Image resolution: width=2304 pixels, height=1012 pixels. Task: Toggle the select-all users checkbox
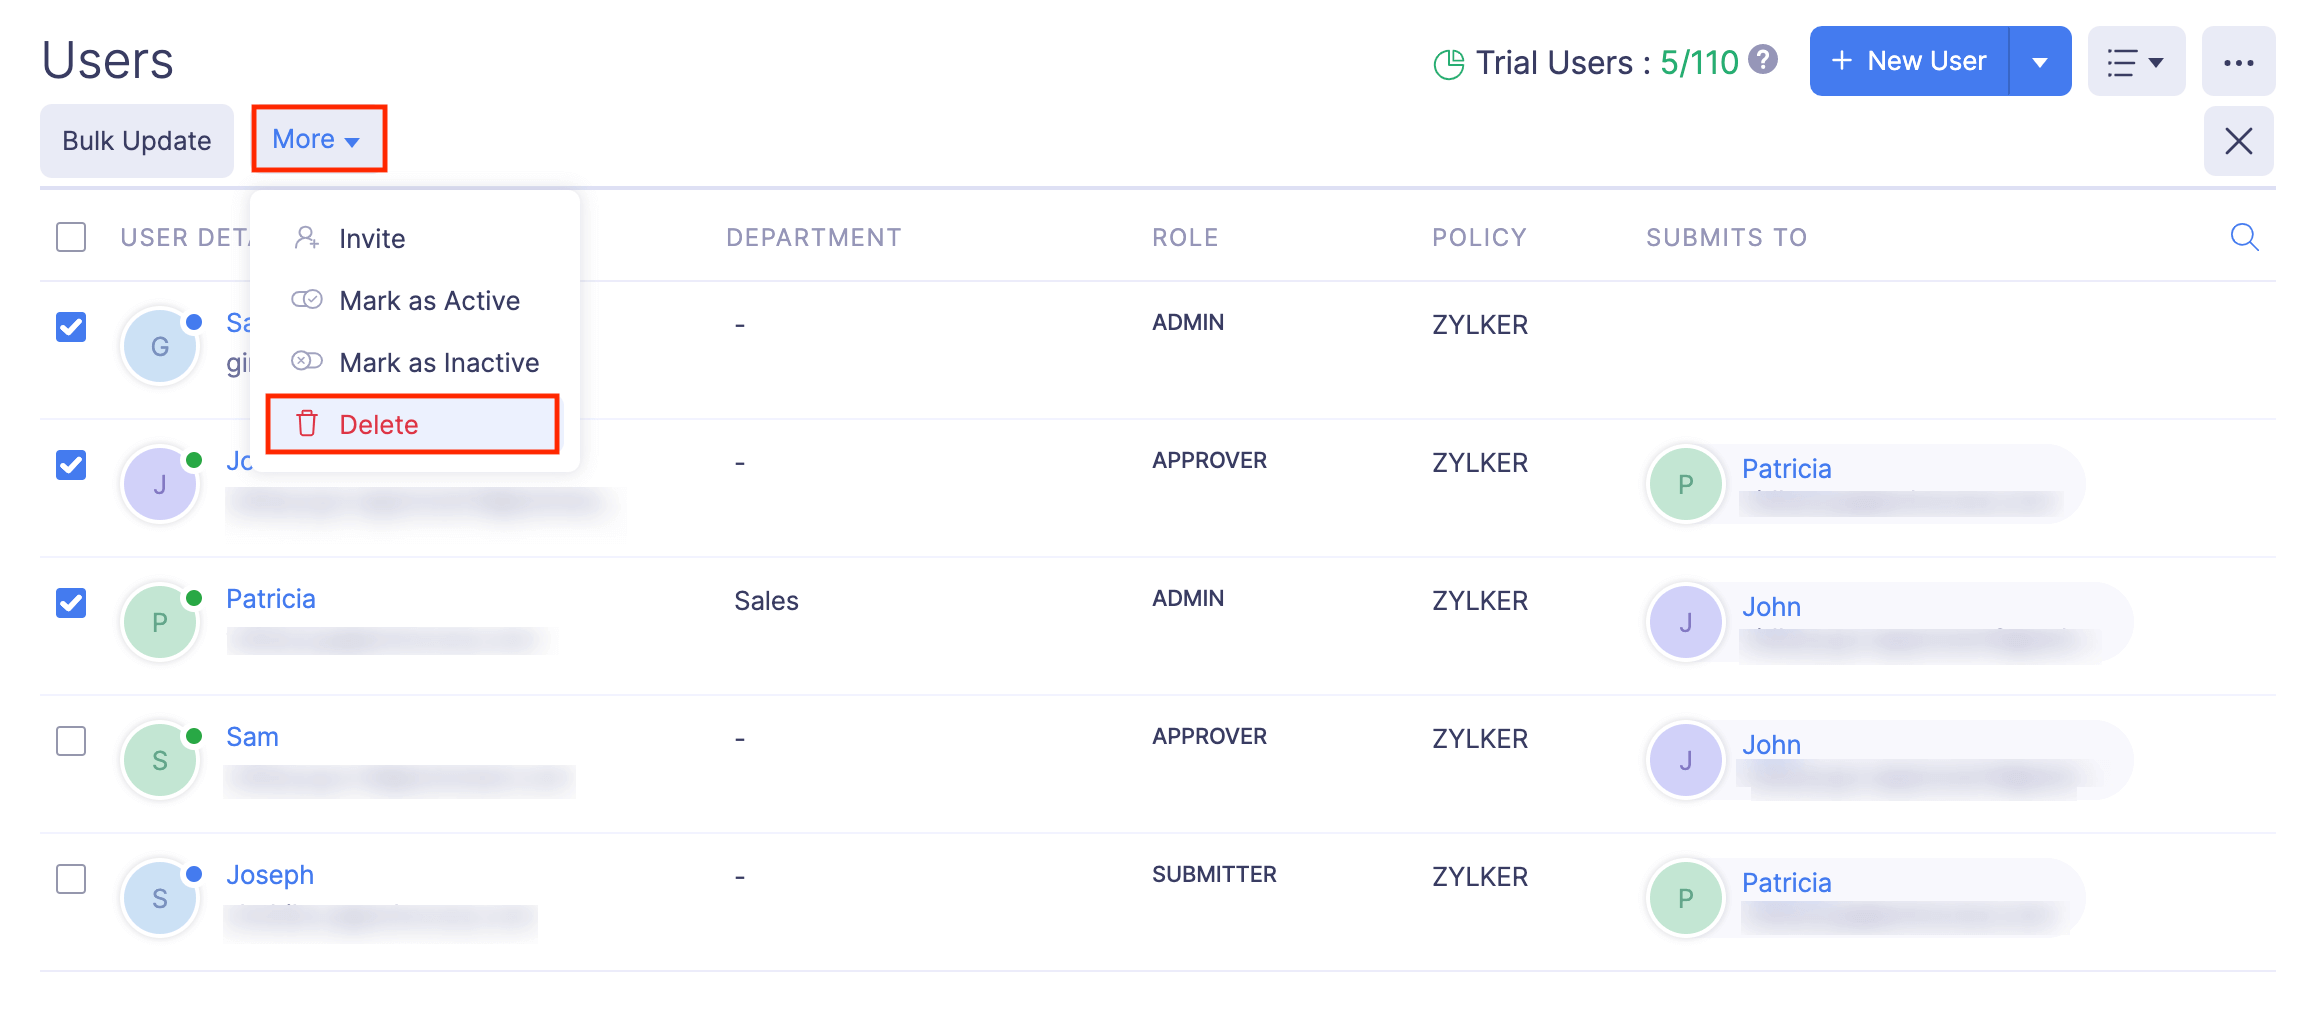coord(71,237)
